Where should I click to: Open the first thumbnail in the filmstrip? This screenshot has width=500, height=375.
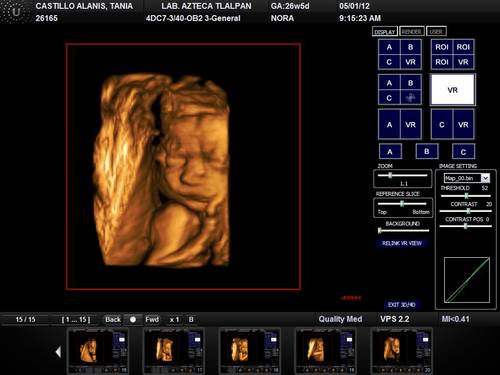pyautogui.click(x=98, y=351)
